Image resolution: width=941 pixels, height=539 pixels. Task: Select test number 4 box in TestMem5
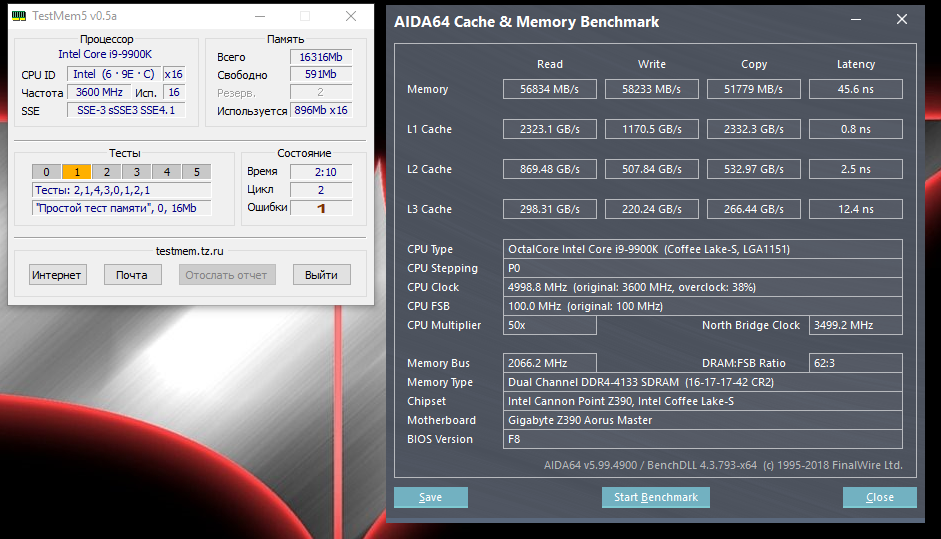coord(166,172)
